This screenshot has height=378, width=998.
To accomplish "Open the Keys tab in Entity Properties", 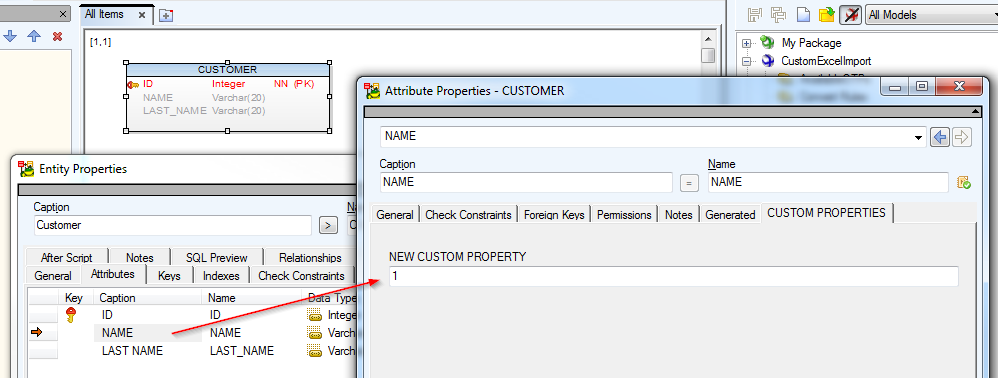I will pyautogui.click(x=169, y=276).
